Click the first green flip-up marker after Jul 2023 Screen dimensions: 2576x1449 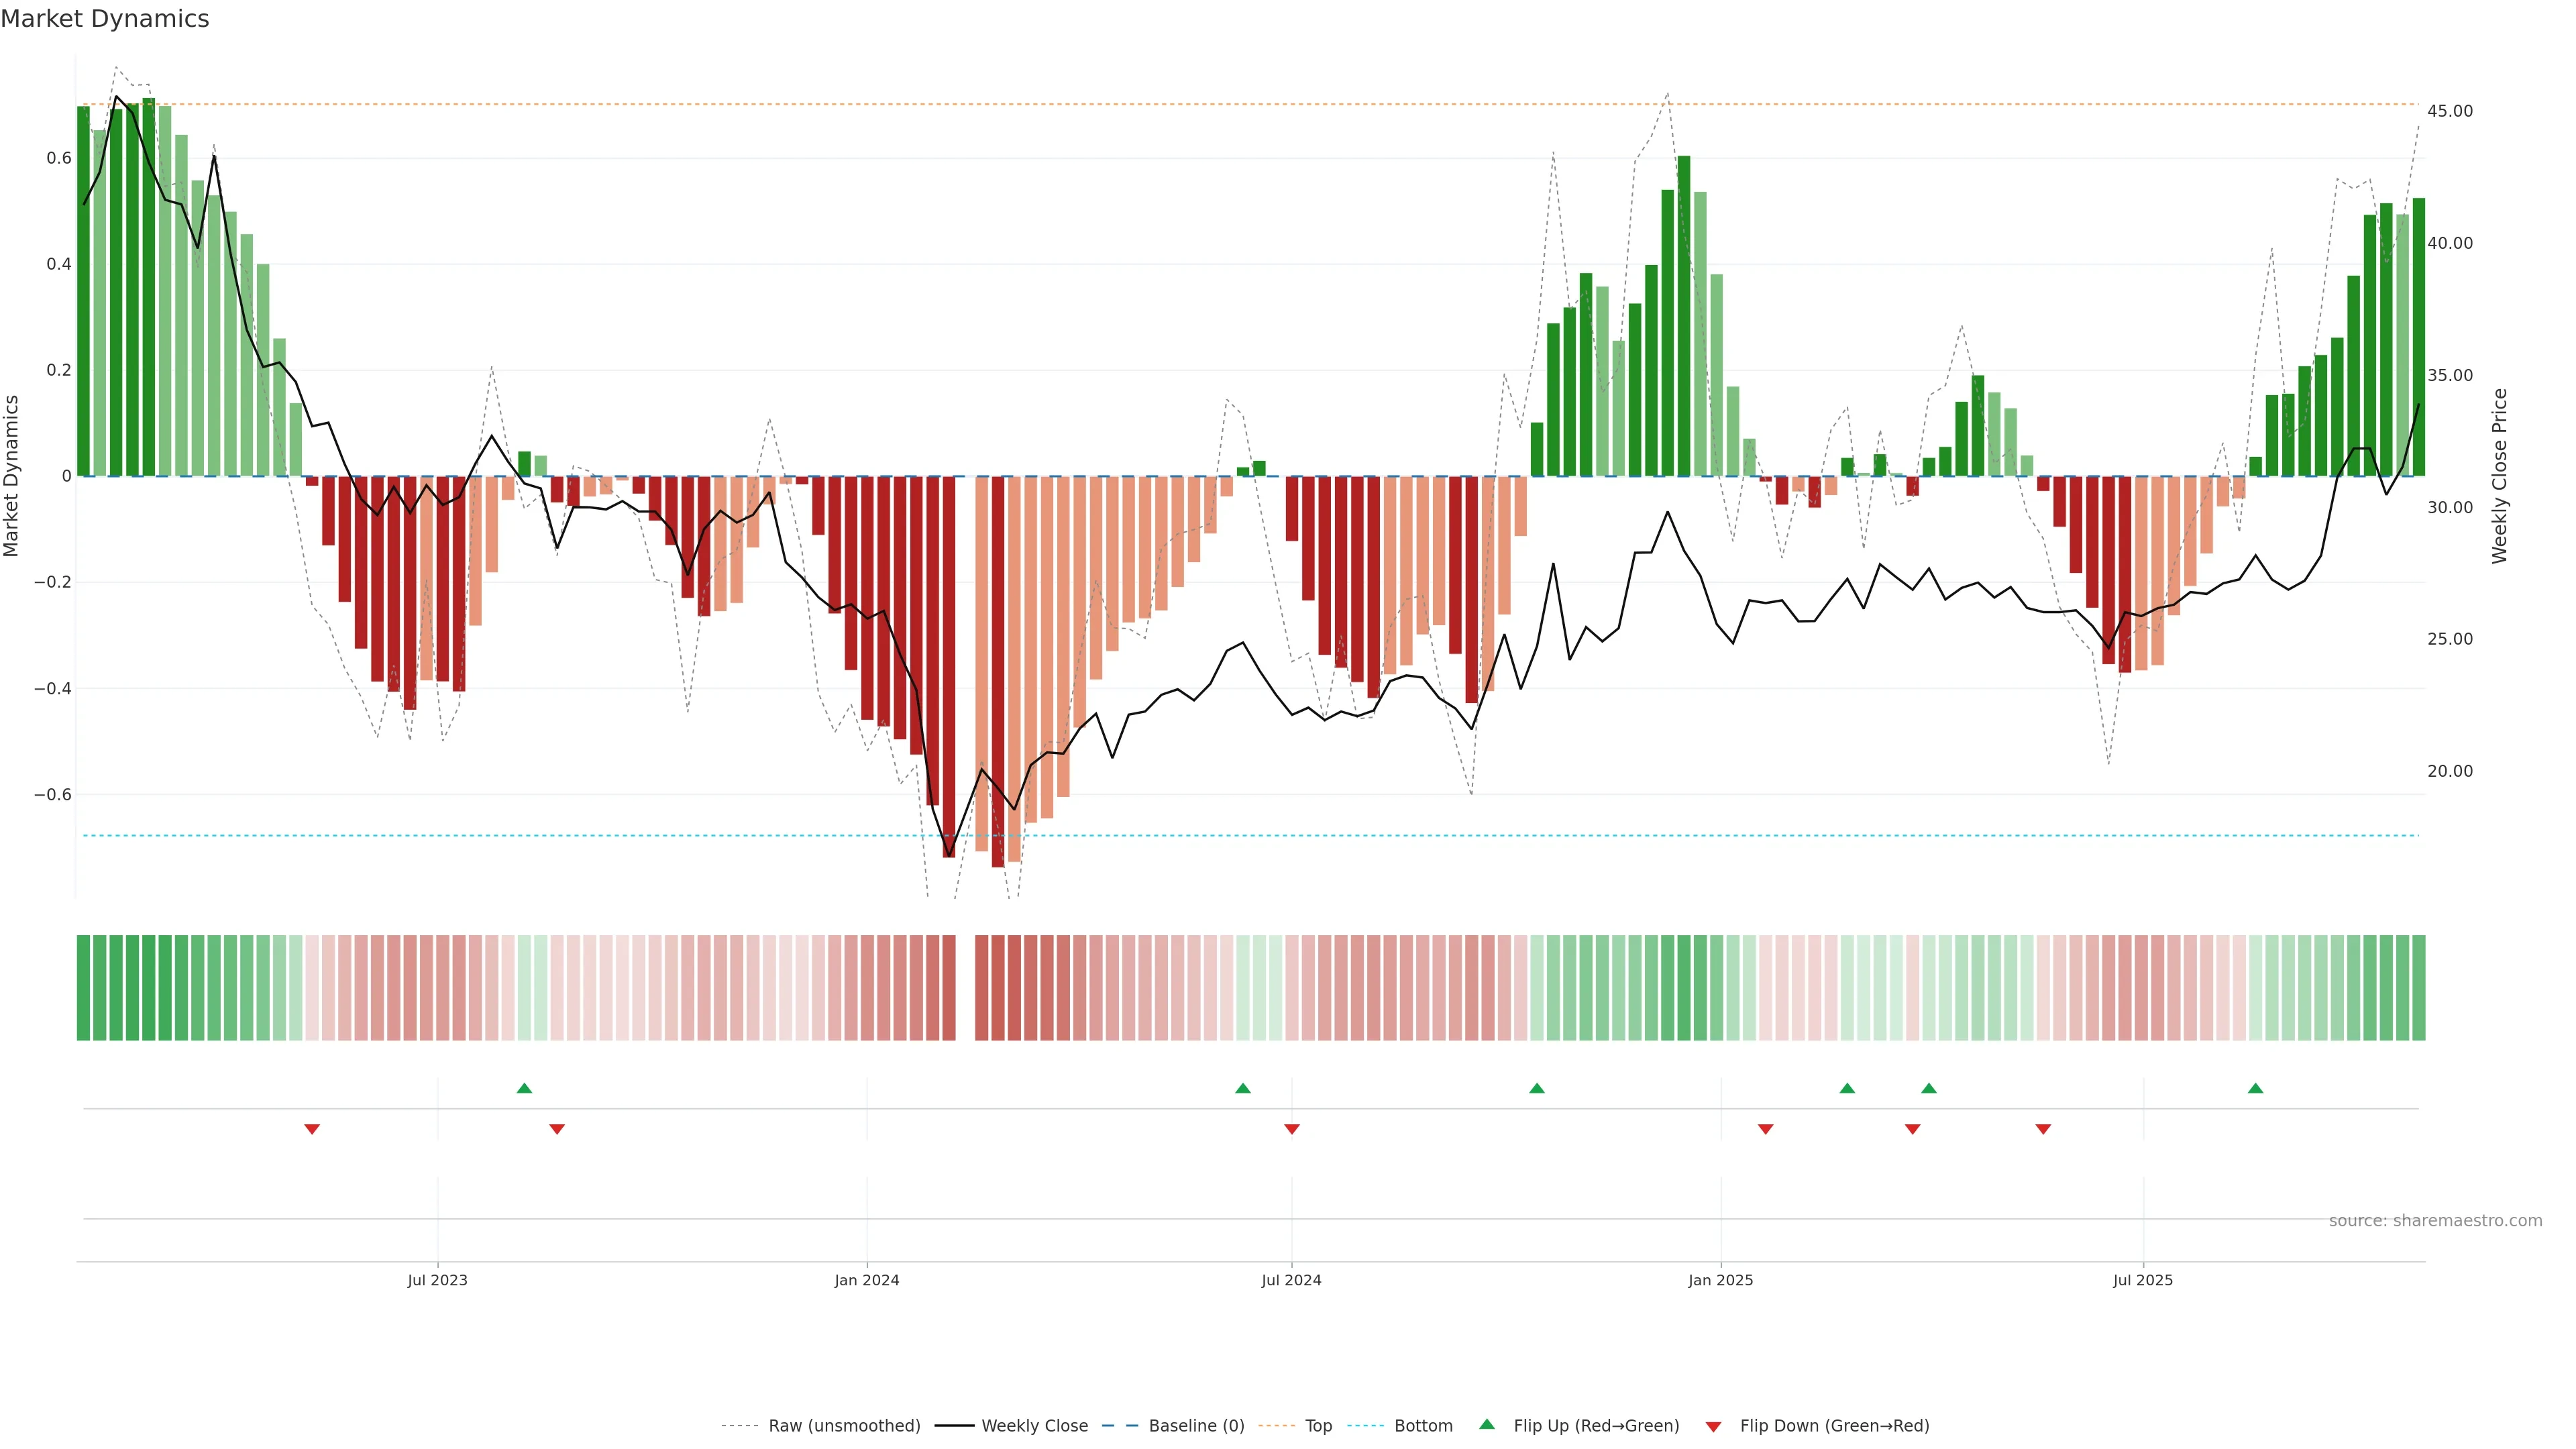point(524,1088)
